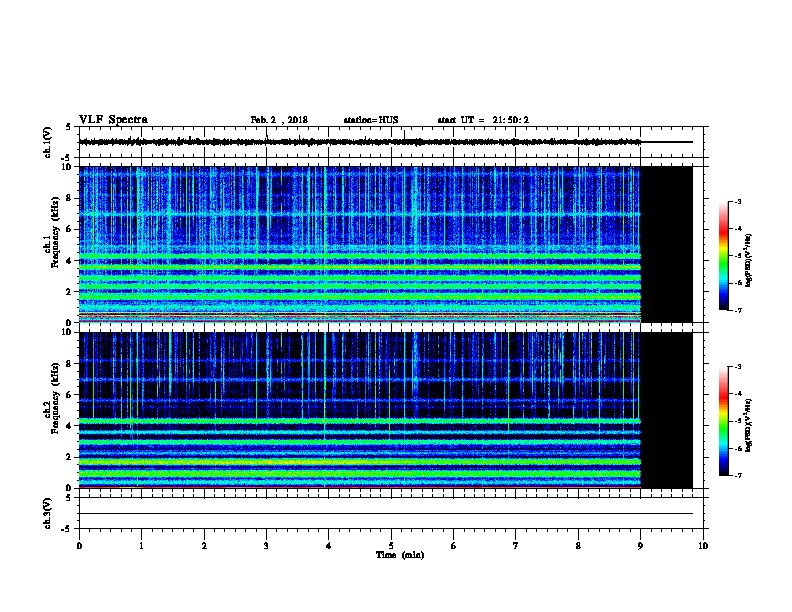This screenshot has width=792, height=612.
Task: Click the "station=HUS" header label
Action: [371, 120]
